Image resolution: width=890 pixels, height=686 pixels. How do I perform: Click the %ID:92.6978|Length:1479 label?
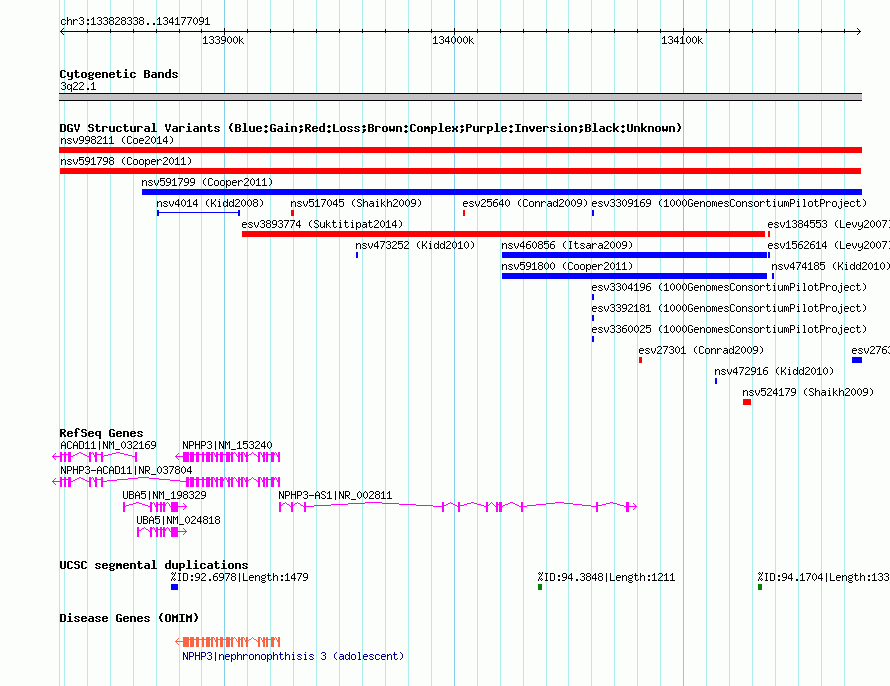click(x=240, y=578)
